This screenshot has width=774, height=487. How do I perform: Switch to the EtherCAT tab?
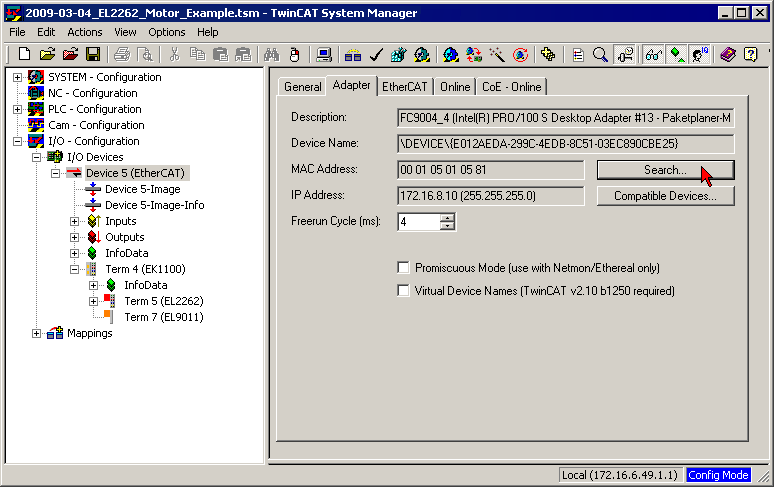404,87
